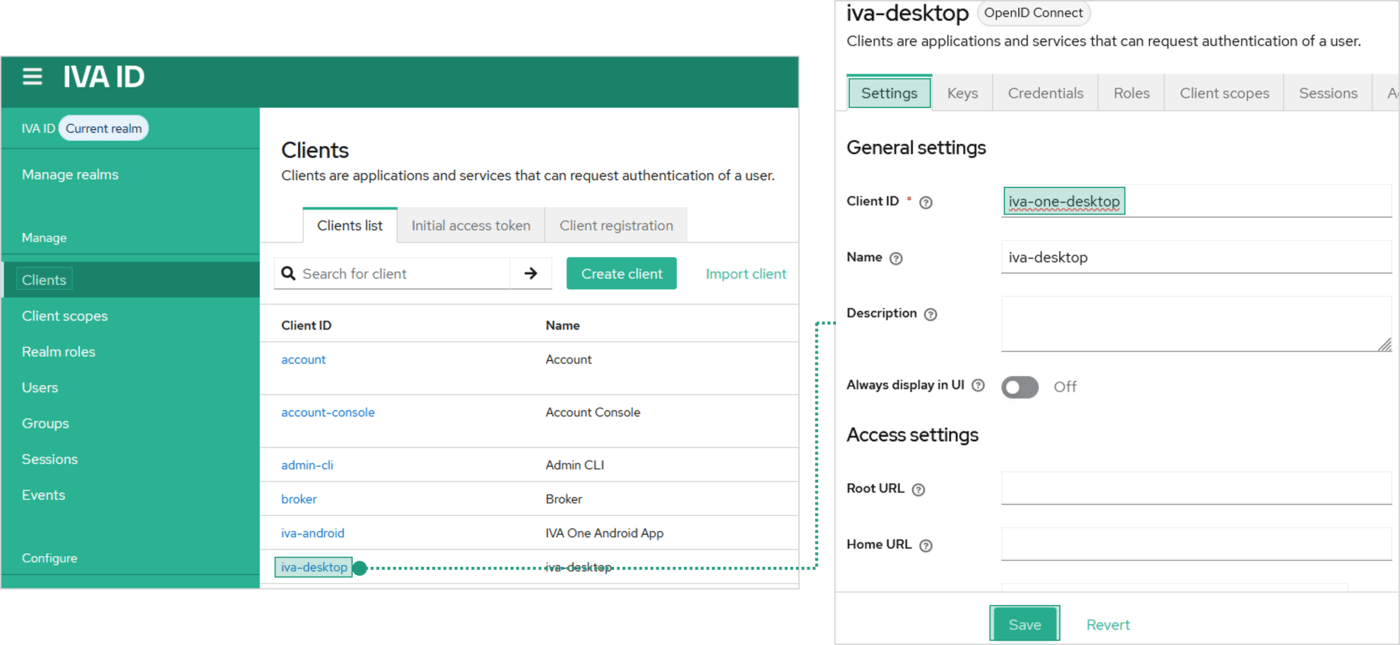This screenshot has width=1400, height=645.
Task: Click the search arrow submit button
Action: tap(531, 273)
